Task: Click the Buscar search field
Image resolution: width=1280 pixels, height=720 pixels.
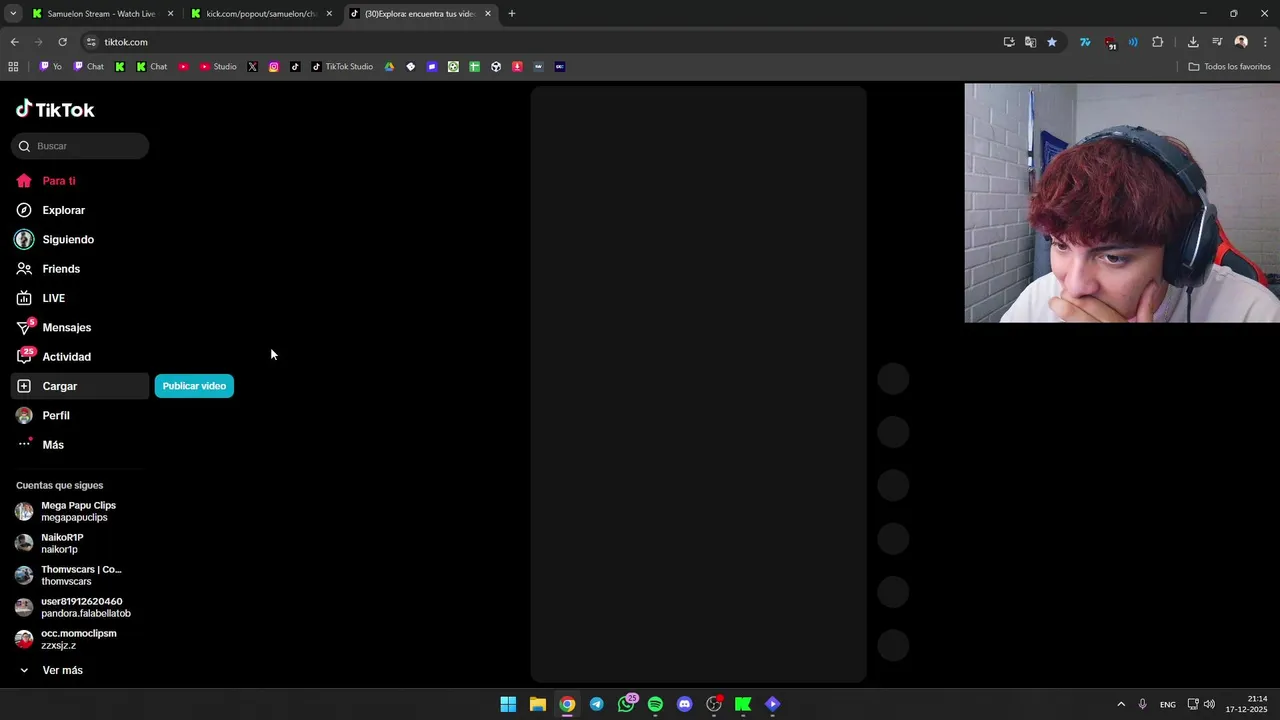Action: (80, 146)
